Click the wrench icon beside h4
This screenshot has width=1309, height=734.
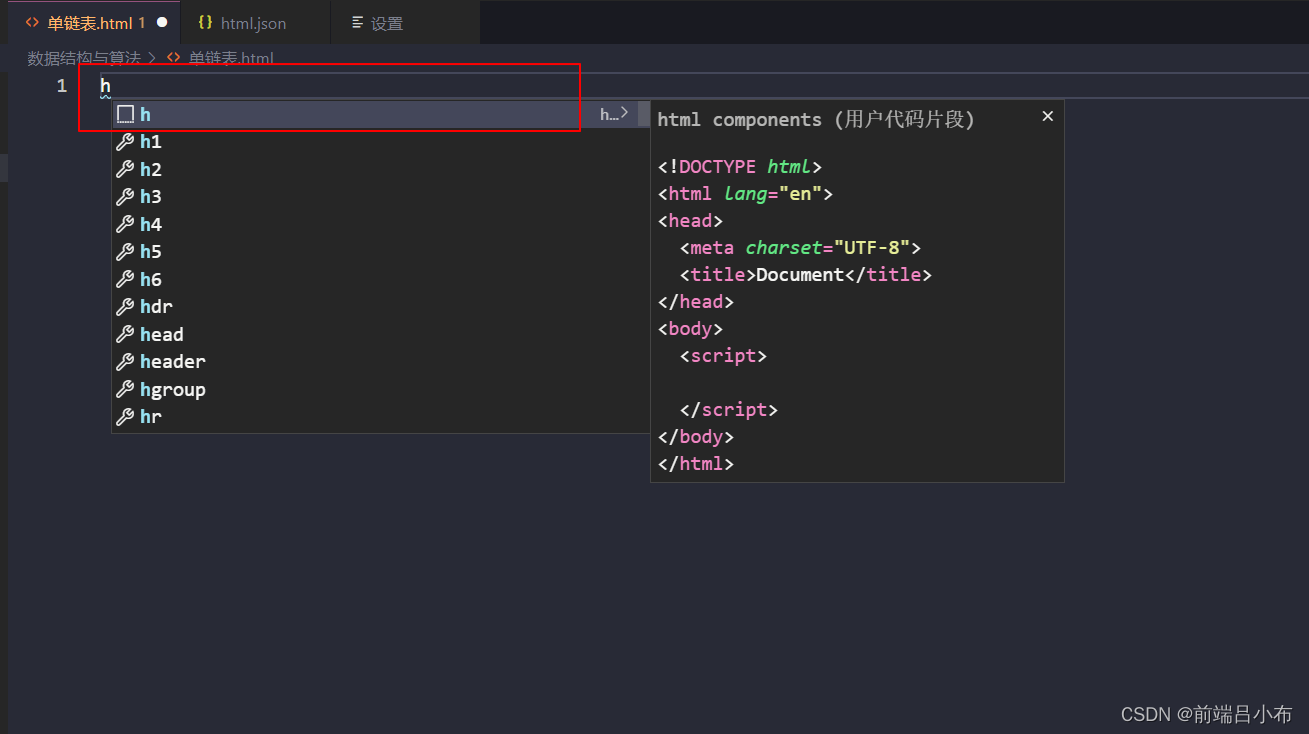pyautogui.click(x=125, y=224)
